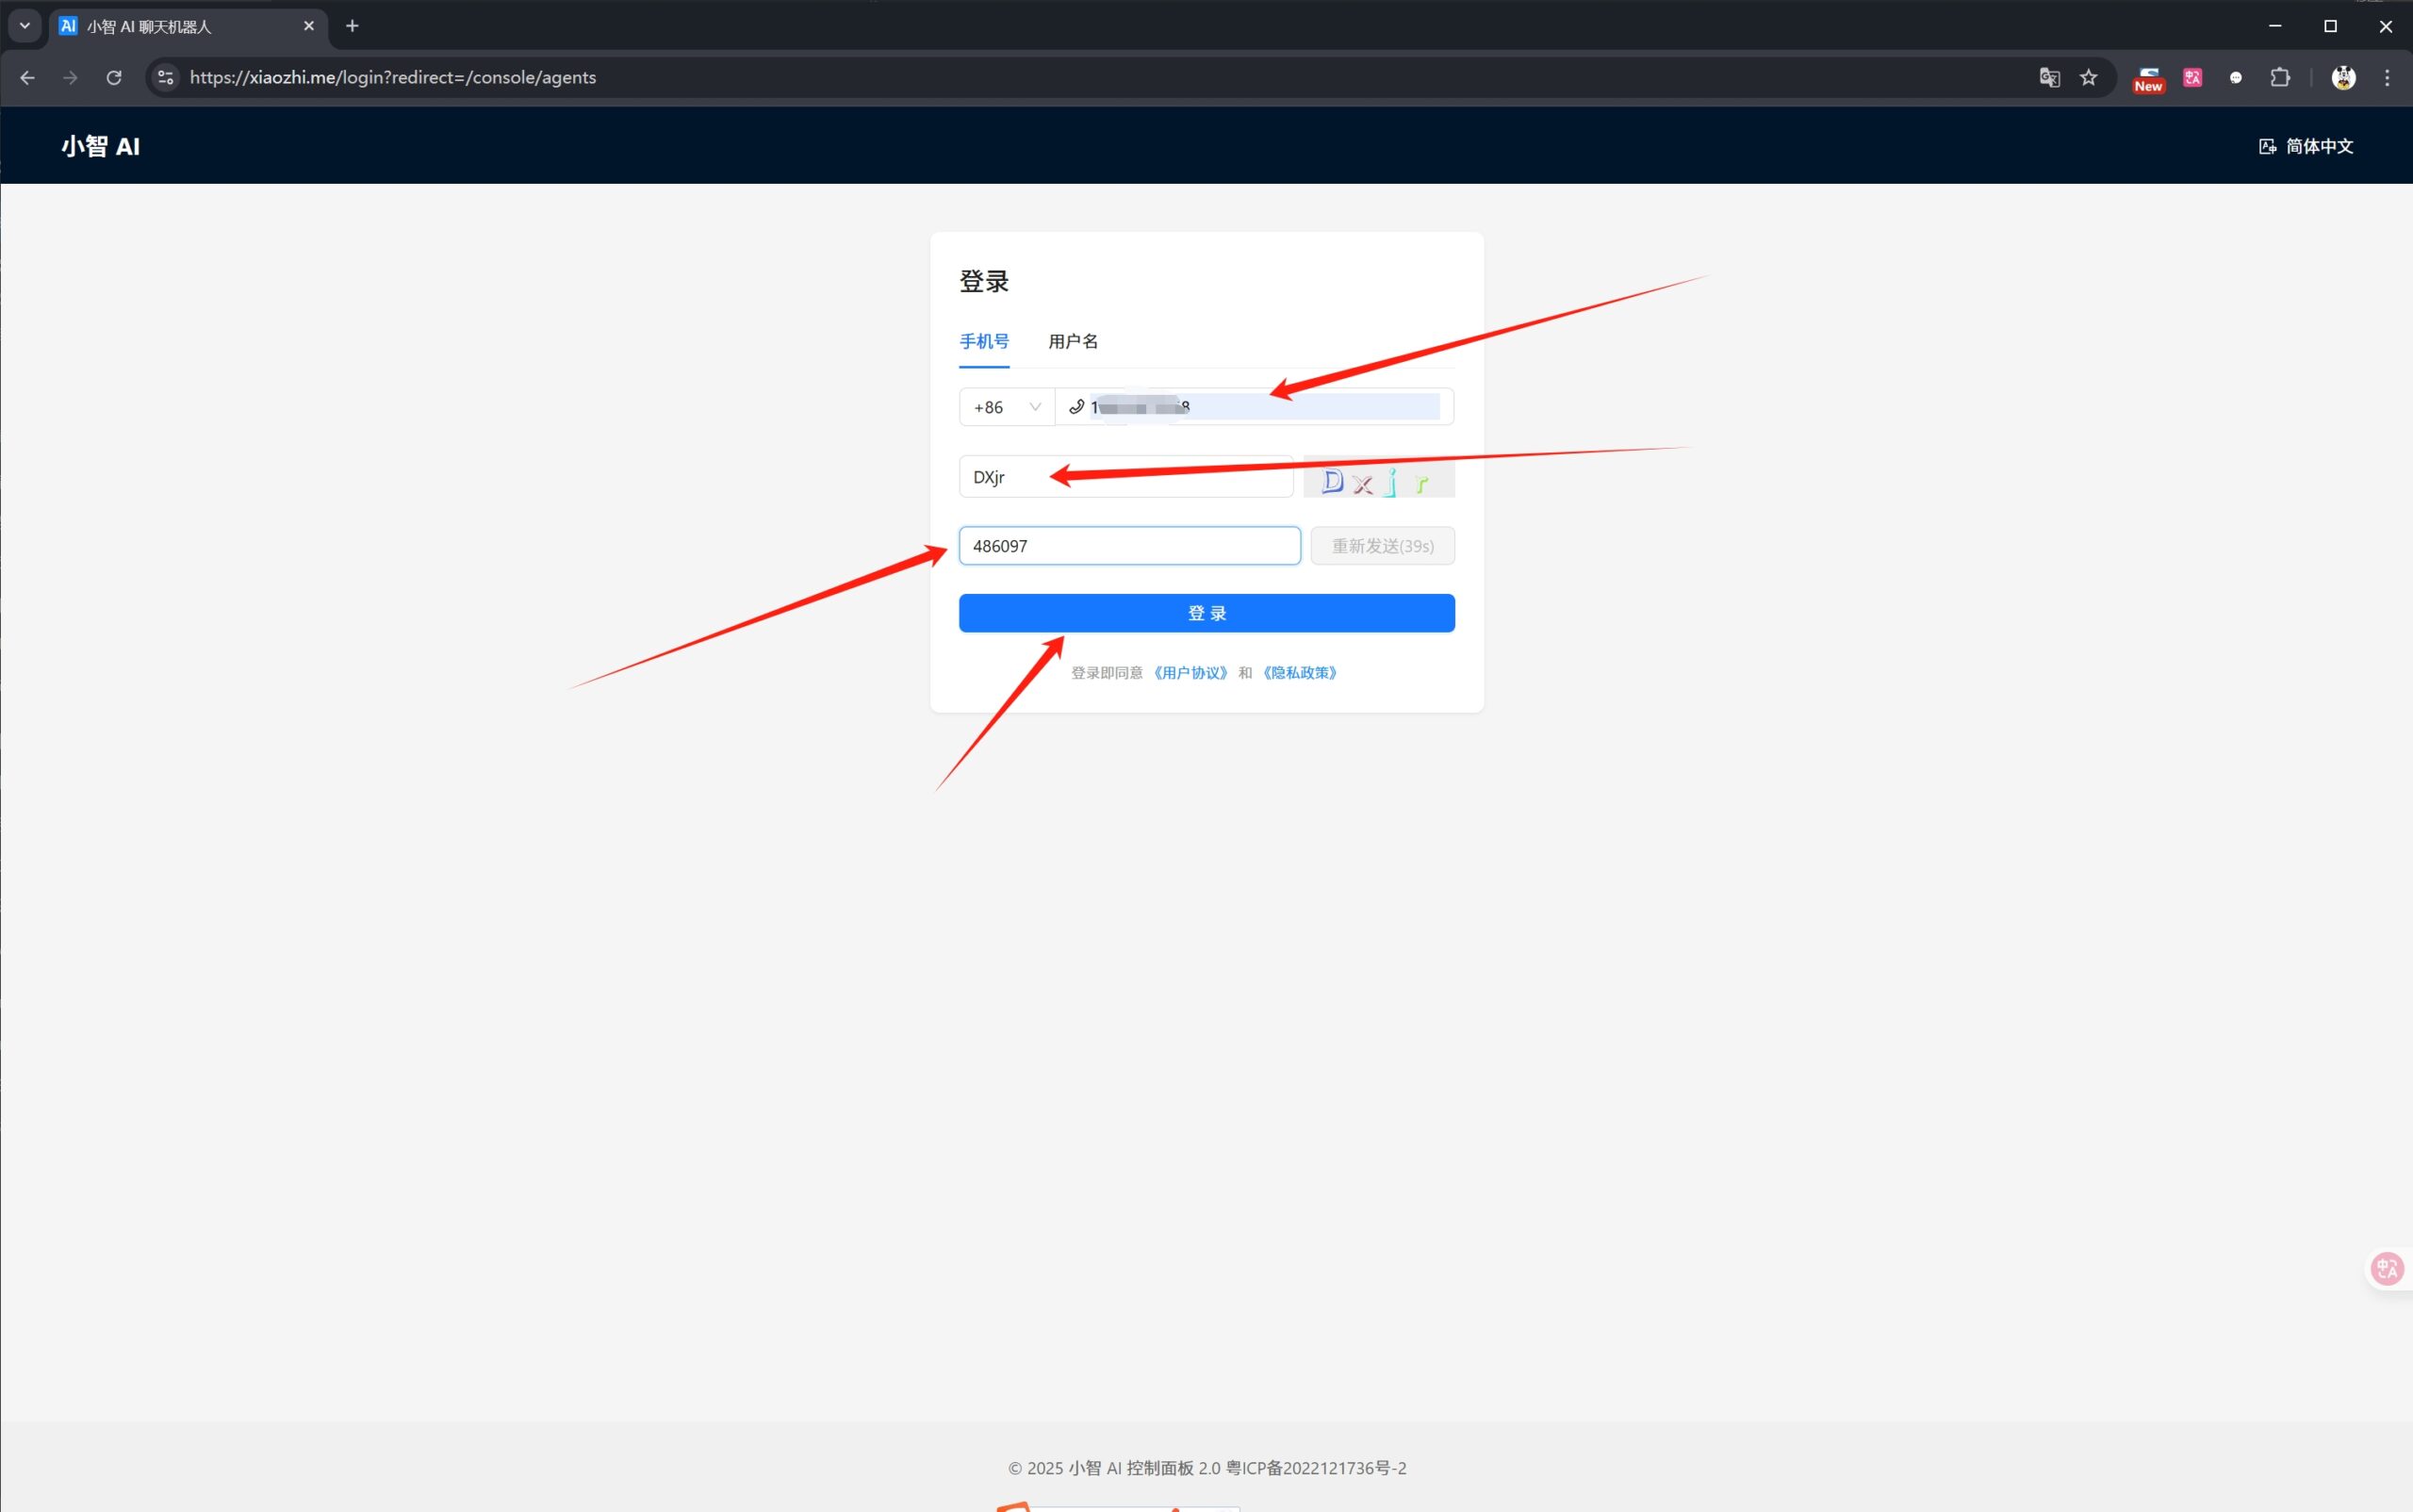The width and height of the screenshot is (2413, 1512).
Task: Close the 小智 AI 聊天机器人 tab
Action: [x=309, y=26]
